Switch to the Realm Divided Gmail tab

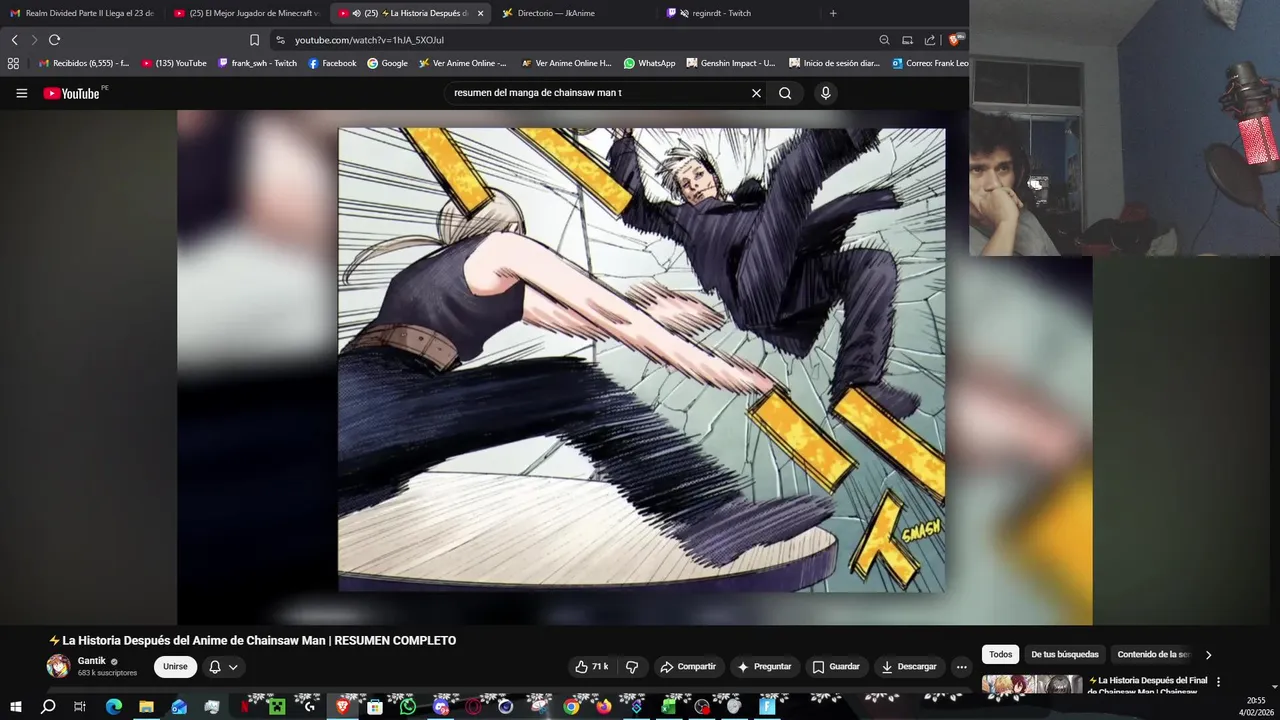tap(82, 13)
